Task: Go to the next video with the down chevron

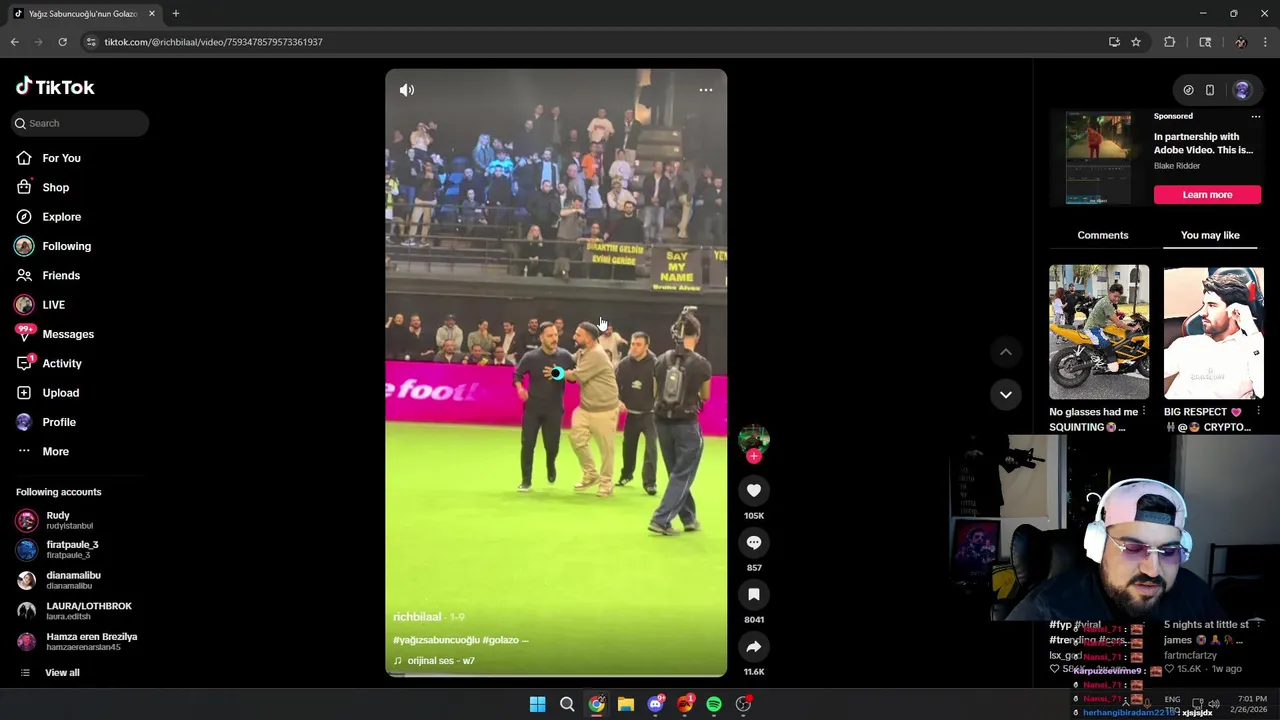Action: point(1006,394)
